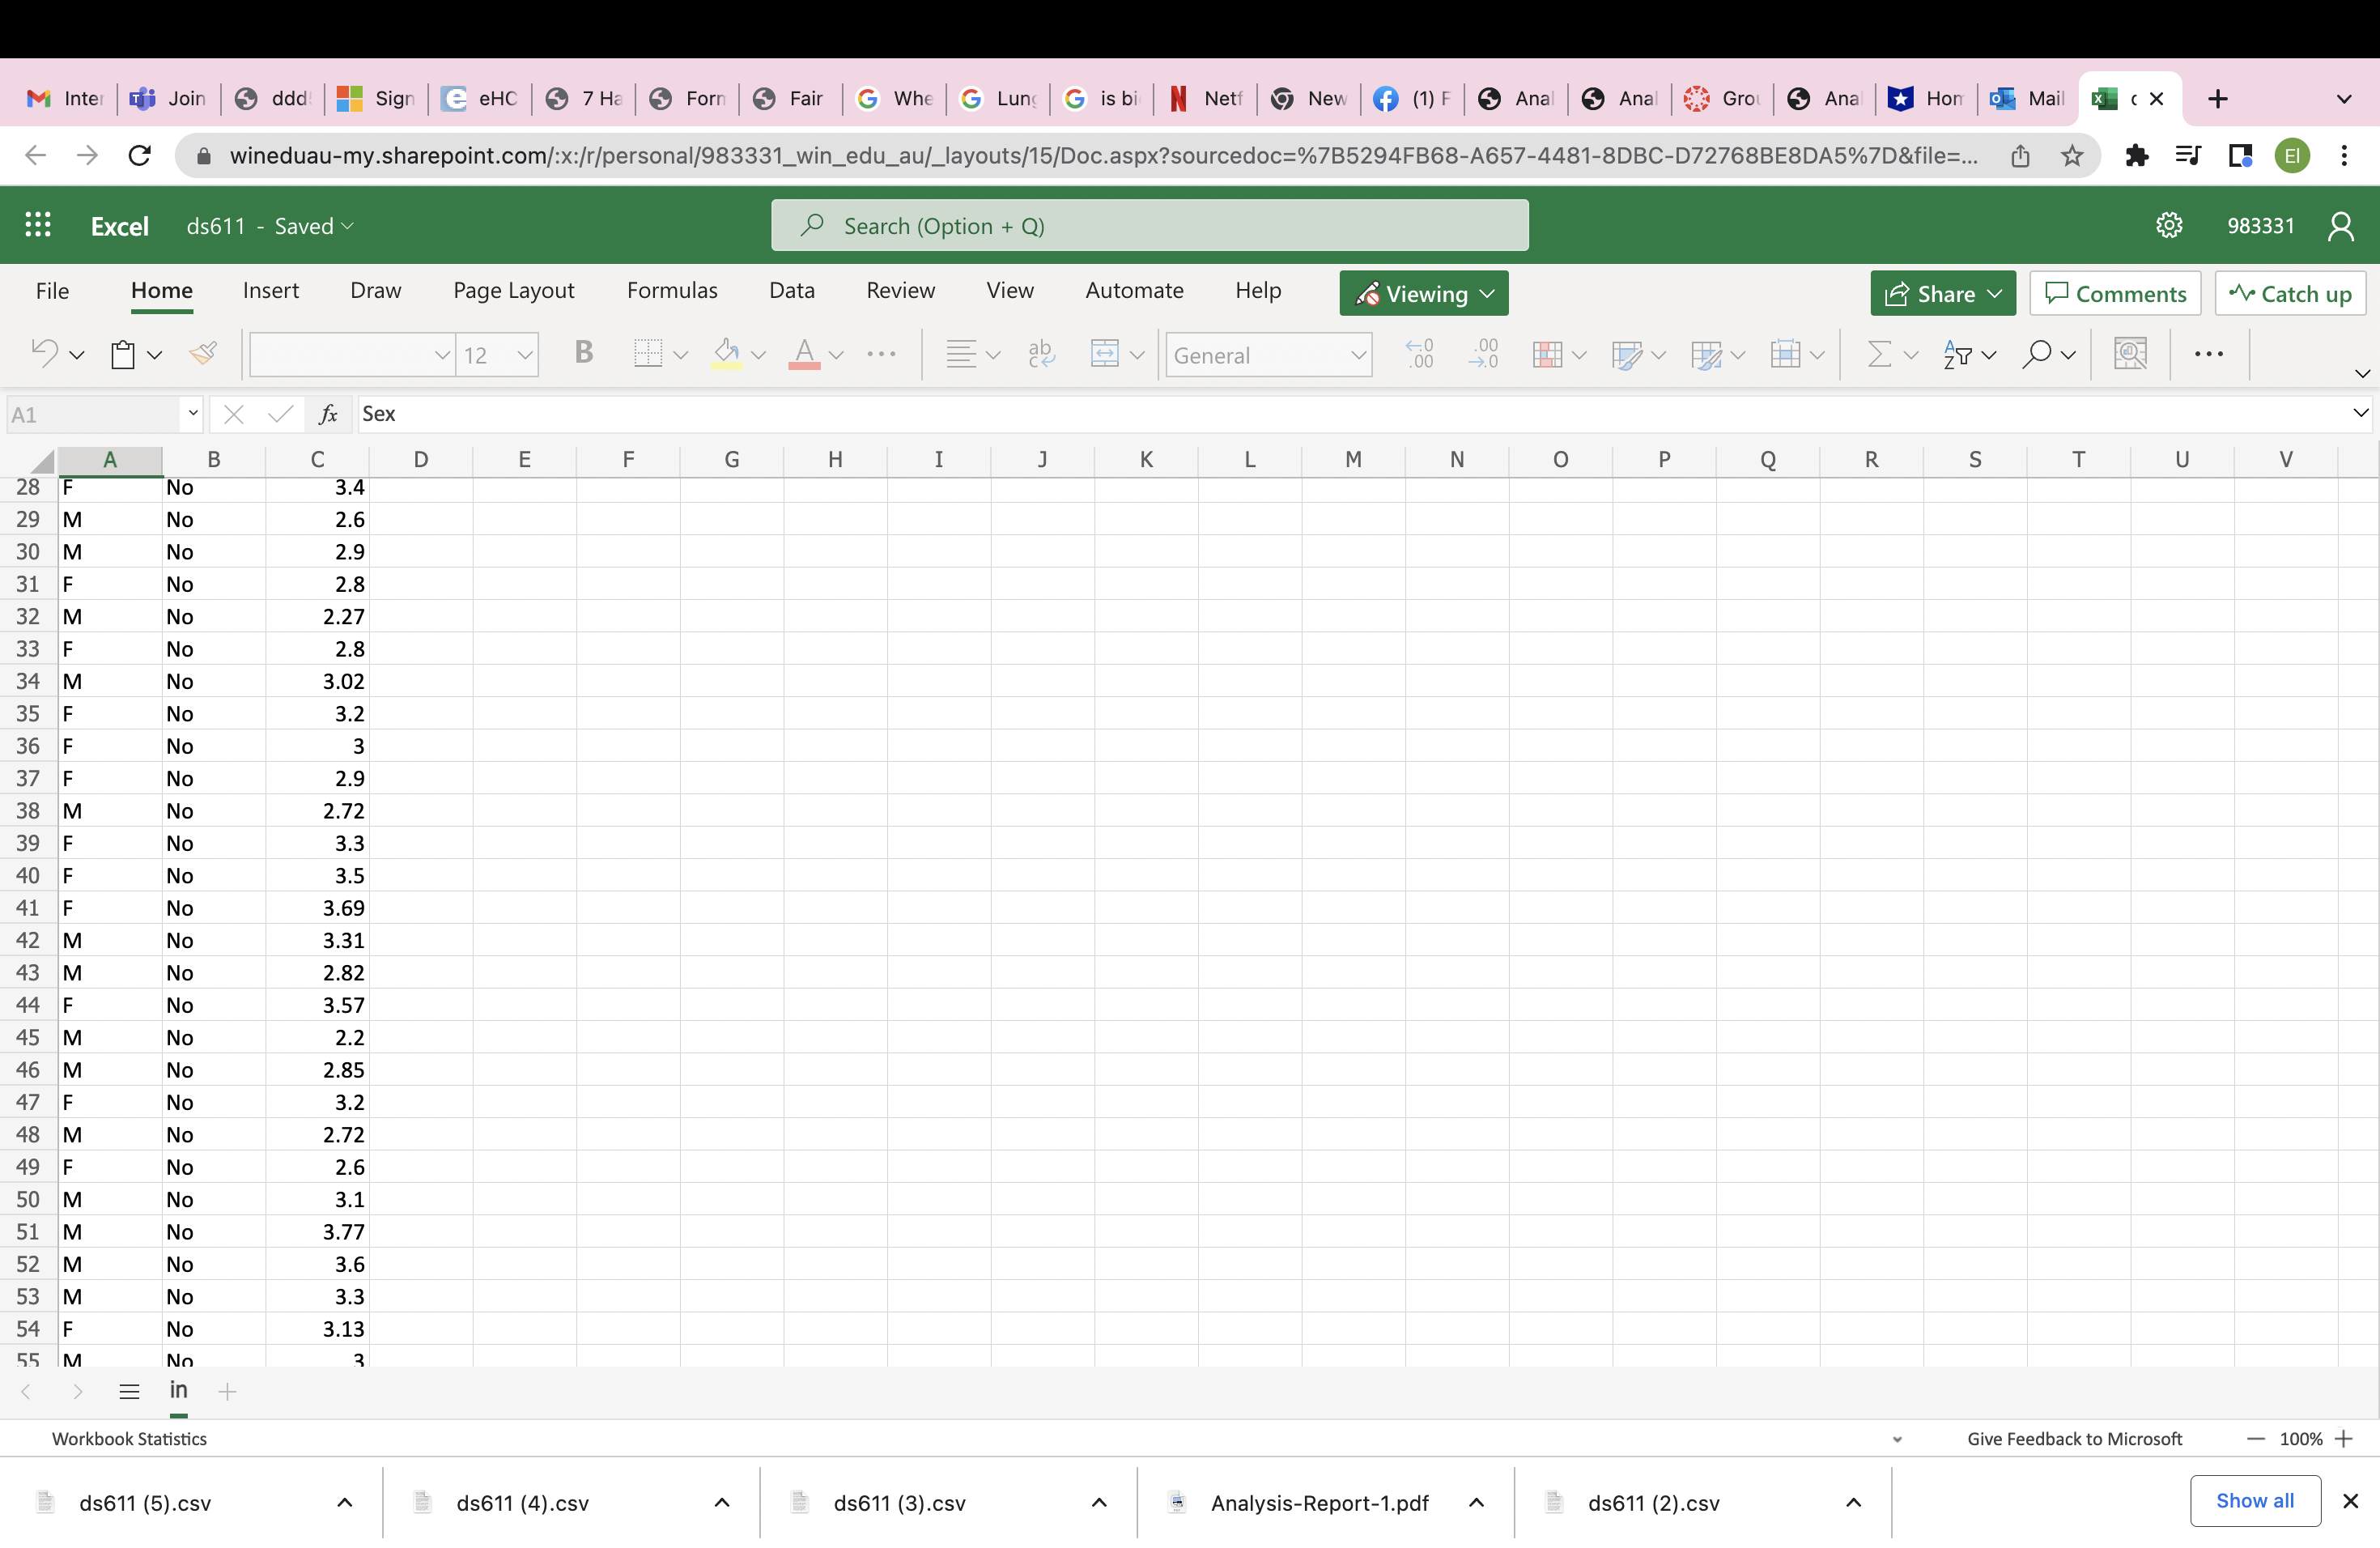Image resolution: width=2380 pixels, height=1548 pixels.
Task: Click the Comments button
Action: pos(2115,293)
